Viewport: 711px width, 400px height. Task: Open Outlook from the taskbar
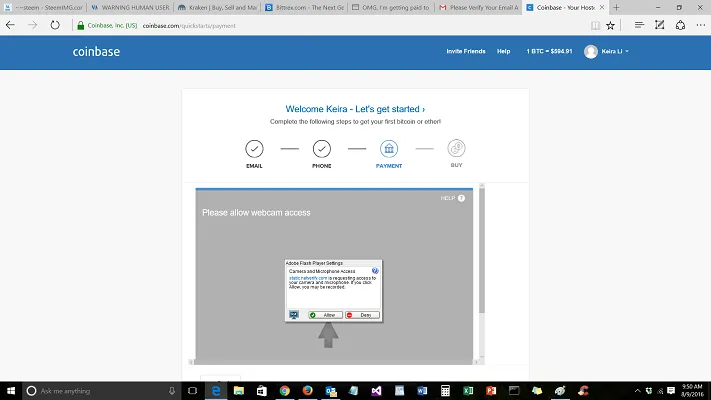331,391
